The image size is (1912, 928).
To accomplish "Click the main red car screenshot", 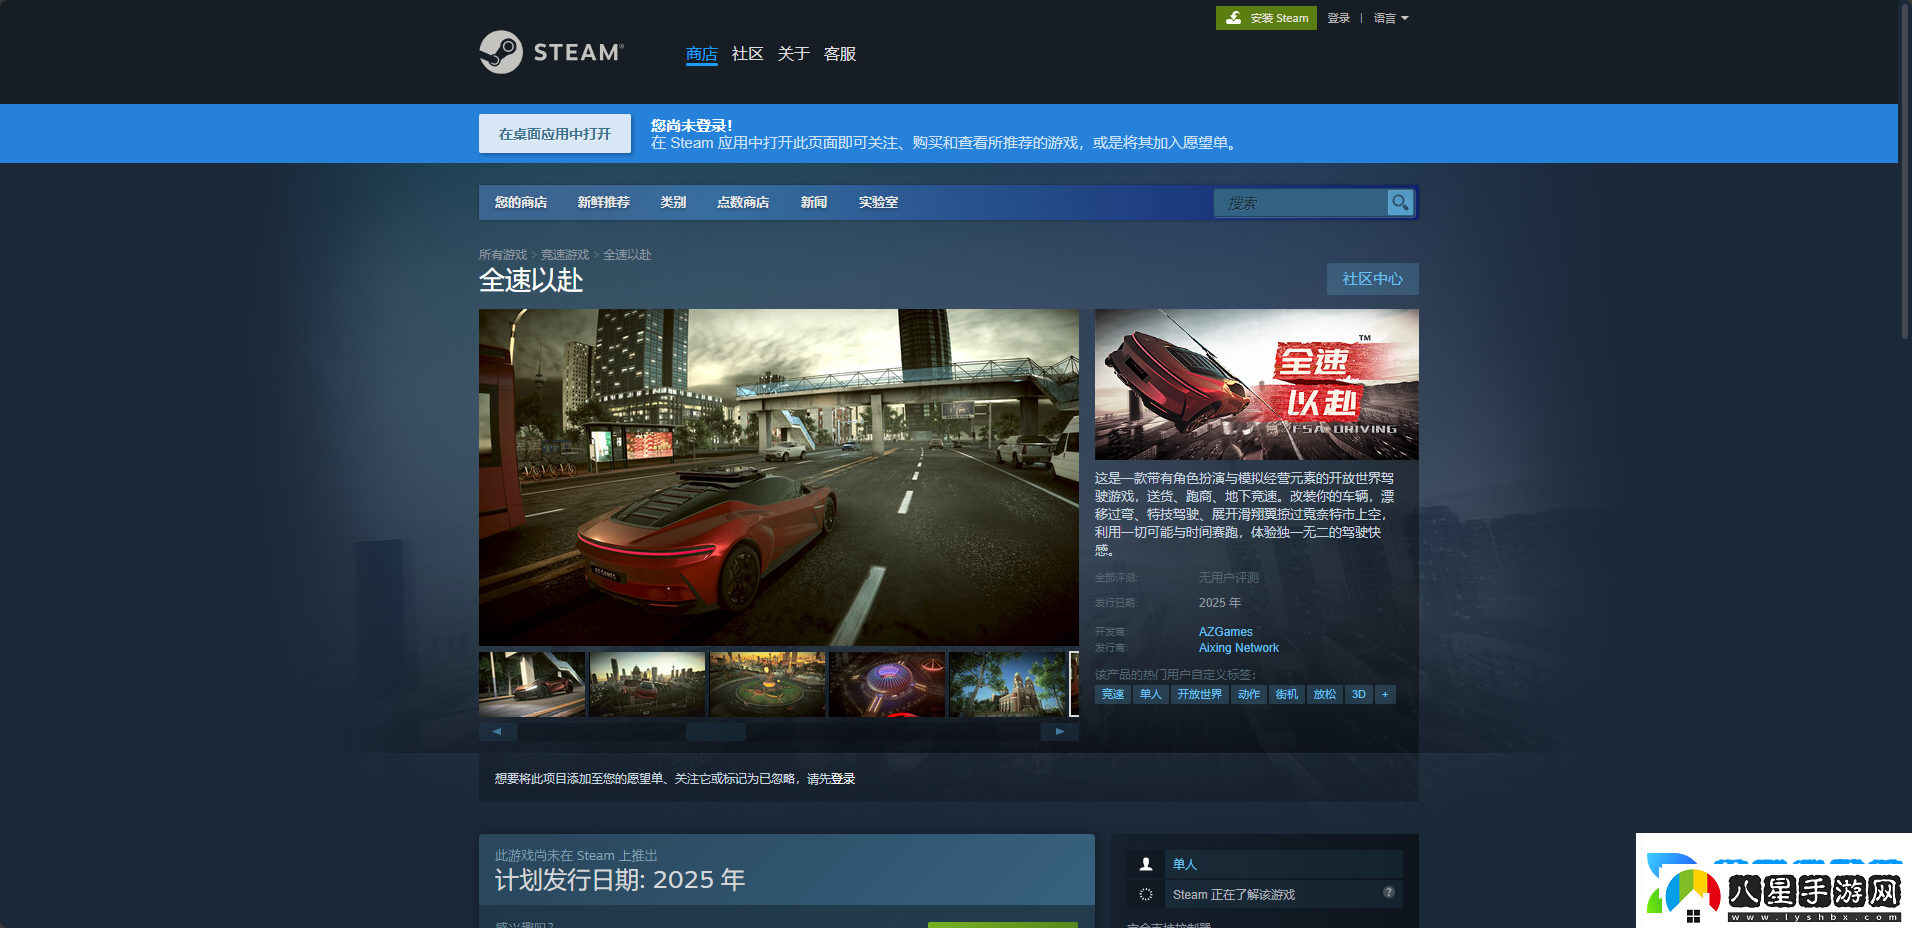I will [x=778, y=477].
